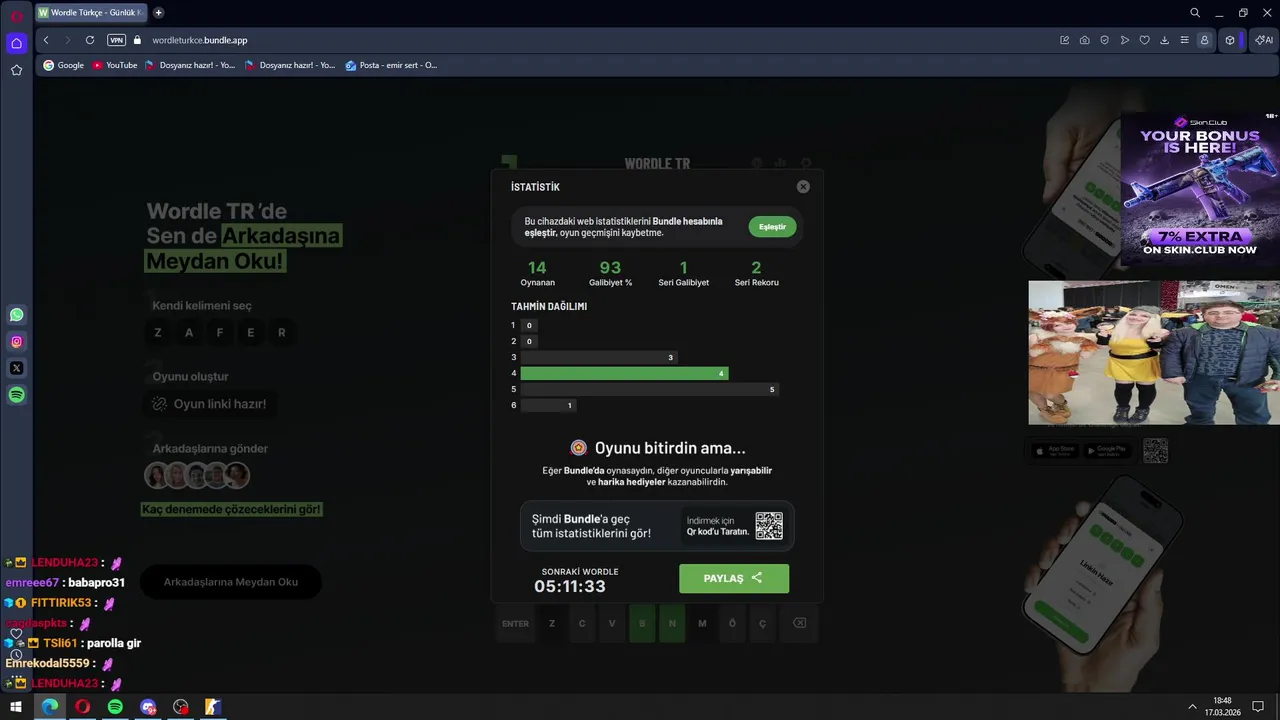
Task: Open the Windows Start menu
Action: click(16, 707)
